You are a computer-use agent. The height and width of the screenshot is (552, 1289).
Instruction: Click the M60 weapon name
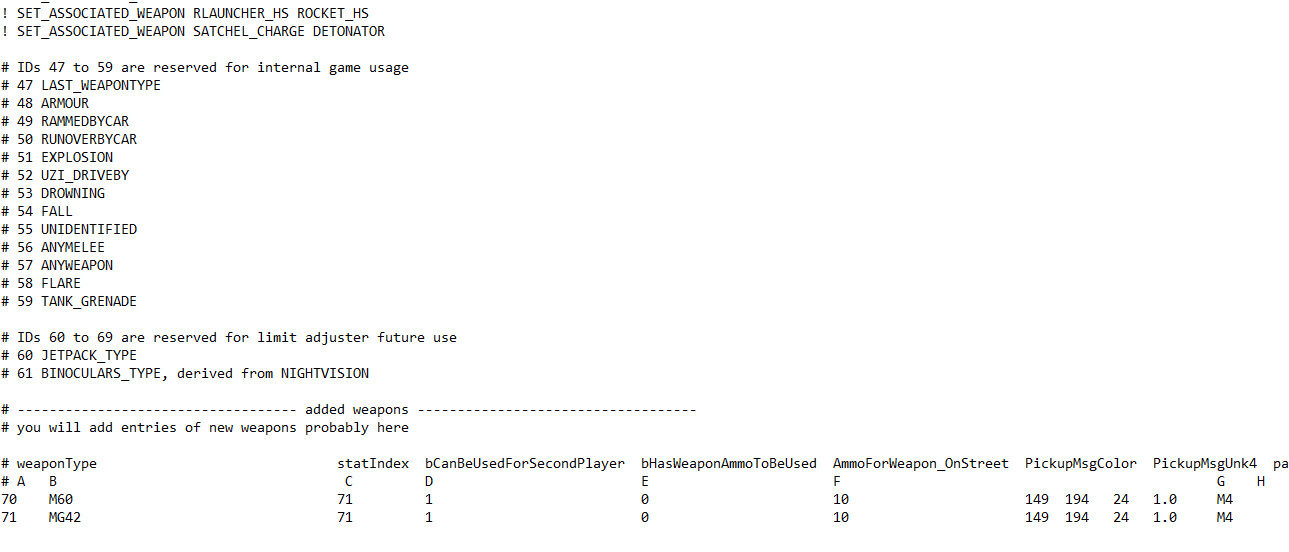coord(60,500)
